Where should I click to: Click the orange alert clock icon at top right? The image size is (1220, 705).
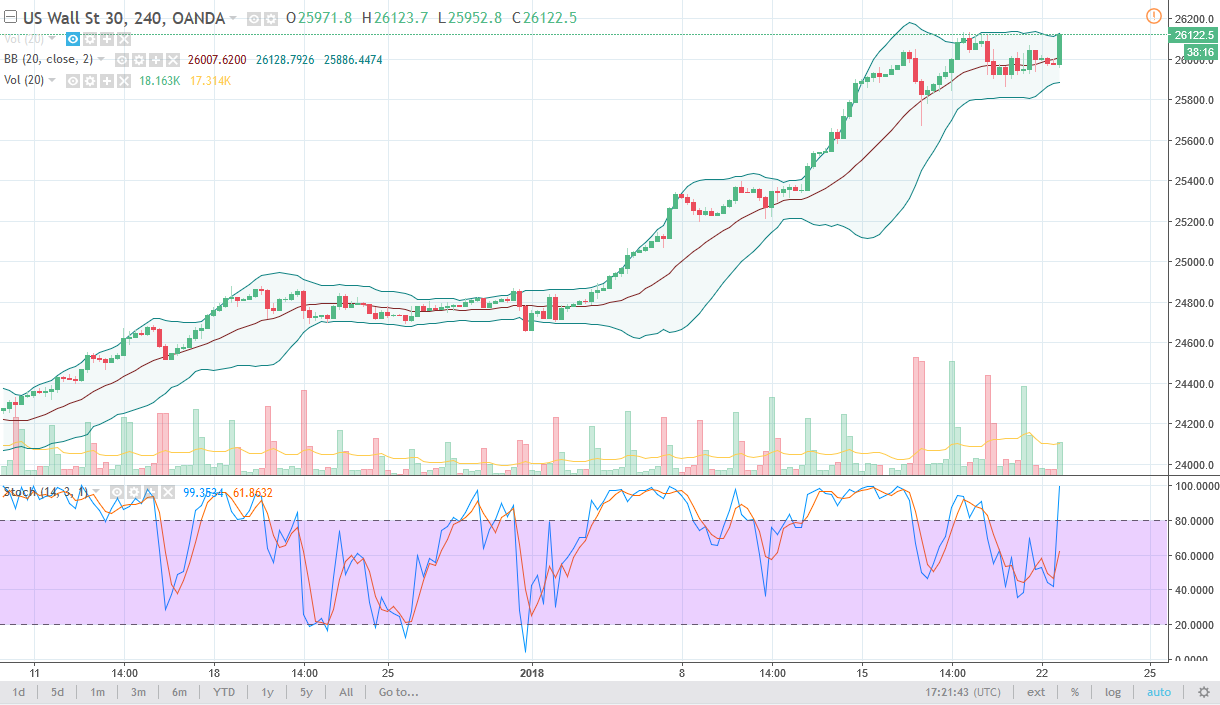pyautogui.click(x=1152, y=16)
